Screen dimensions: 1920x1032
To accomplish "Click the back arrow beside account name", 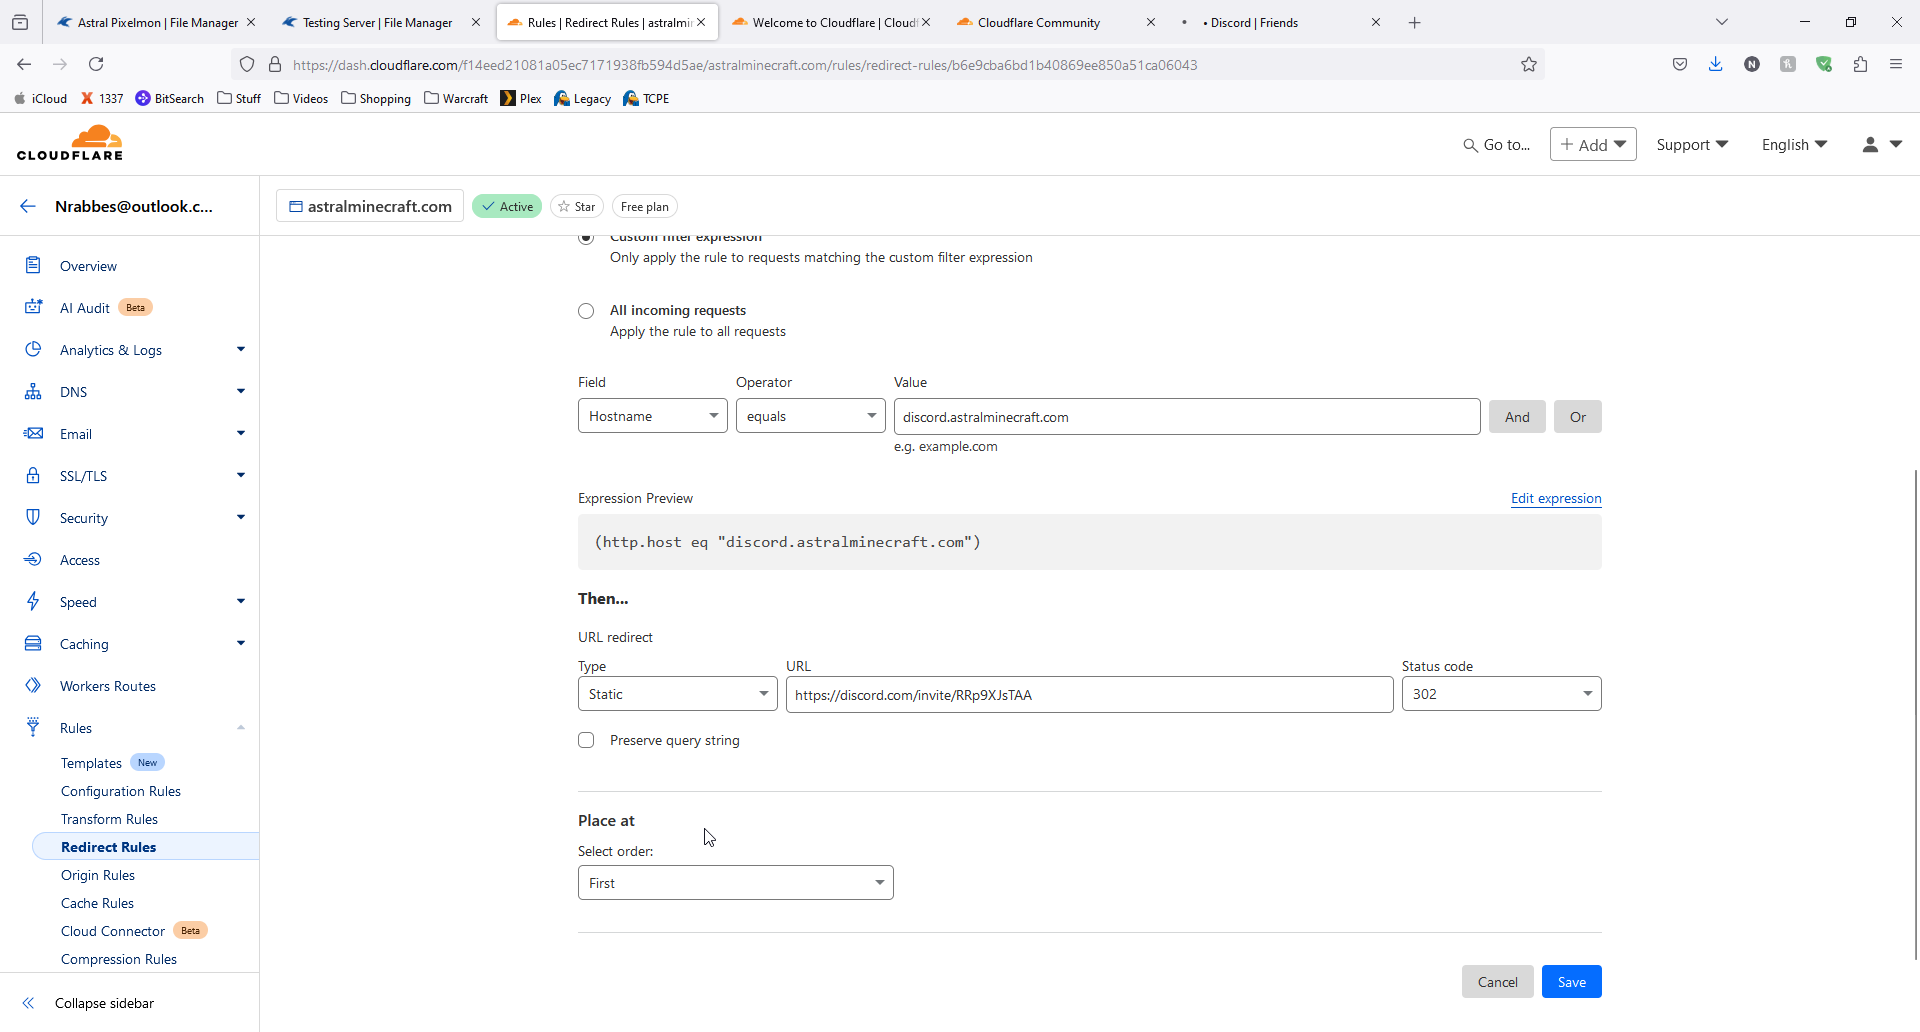I will [28, 207].
